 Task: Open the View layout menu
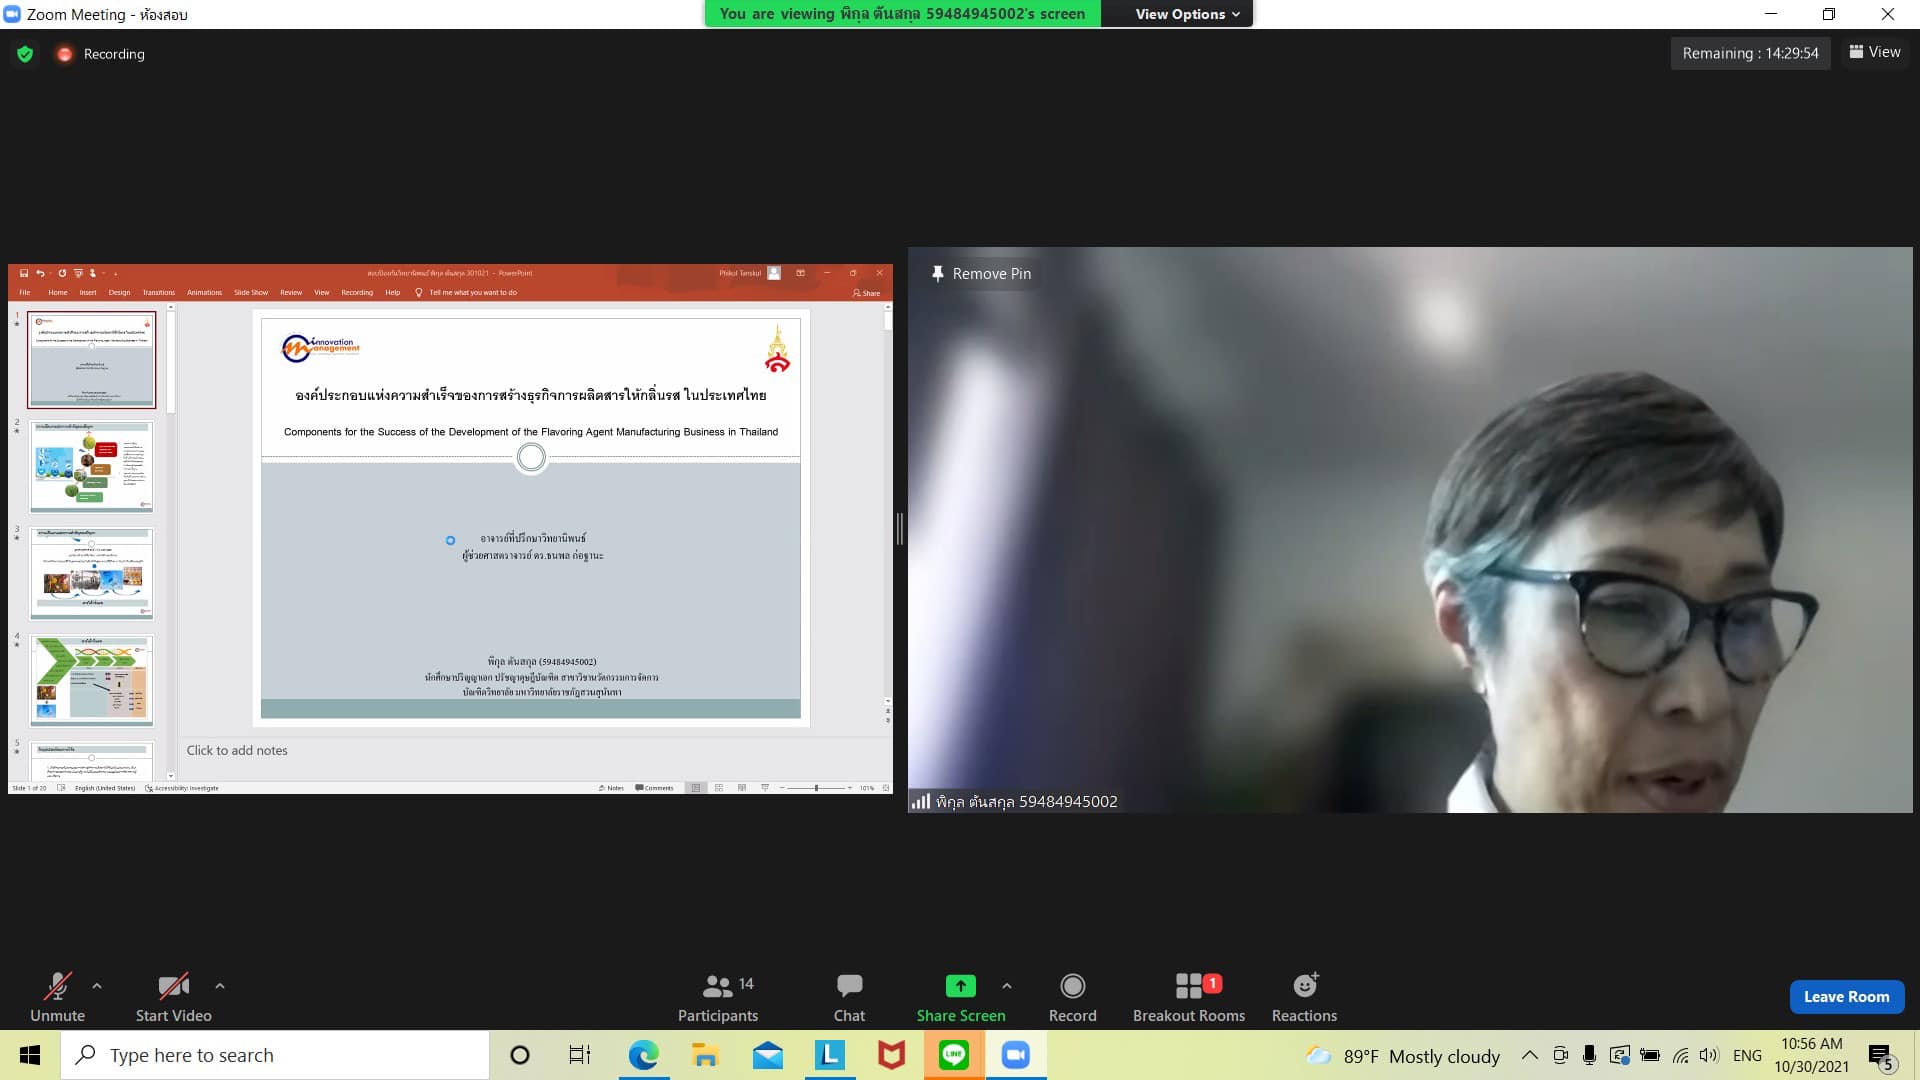coord(1875,52)
